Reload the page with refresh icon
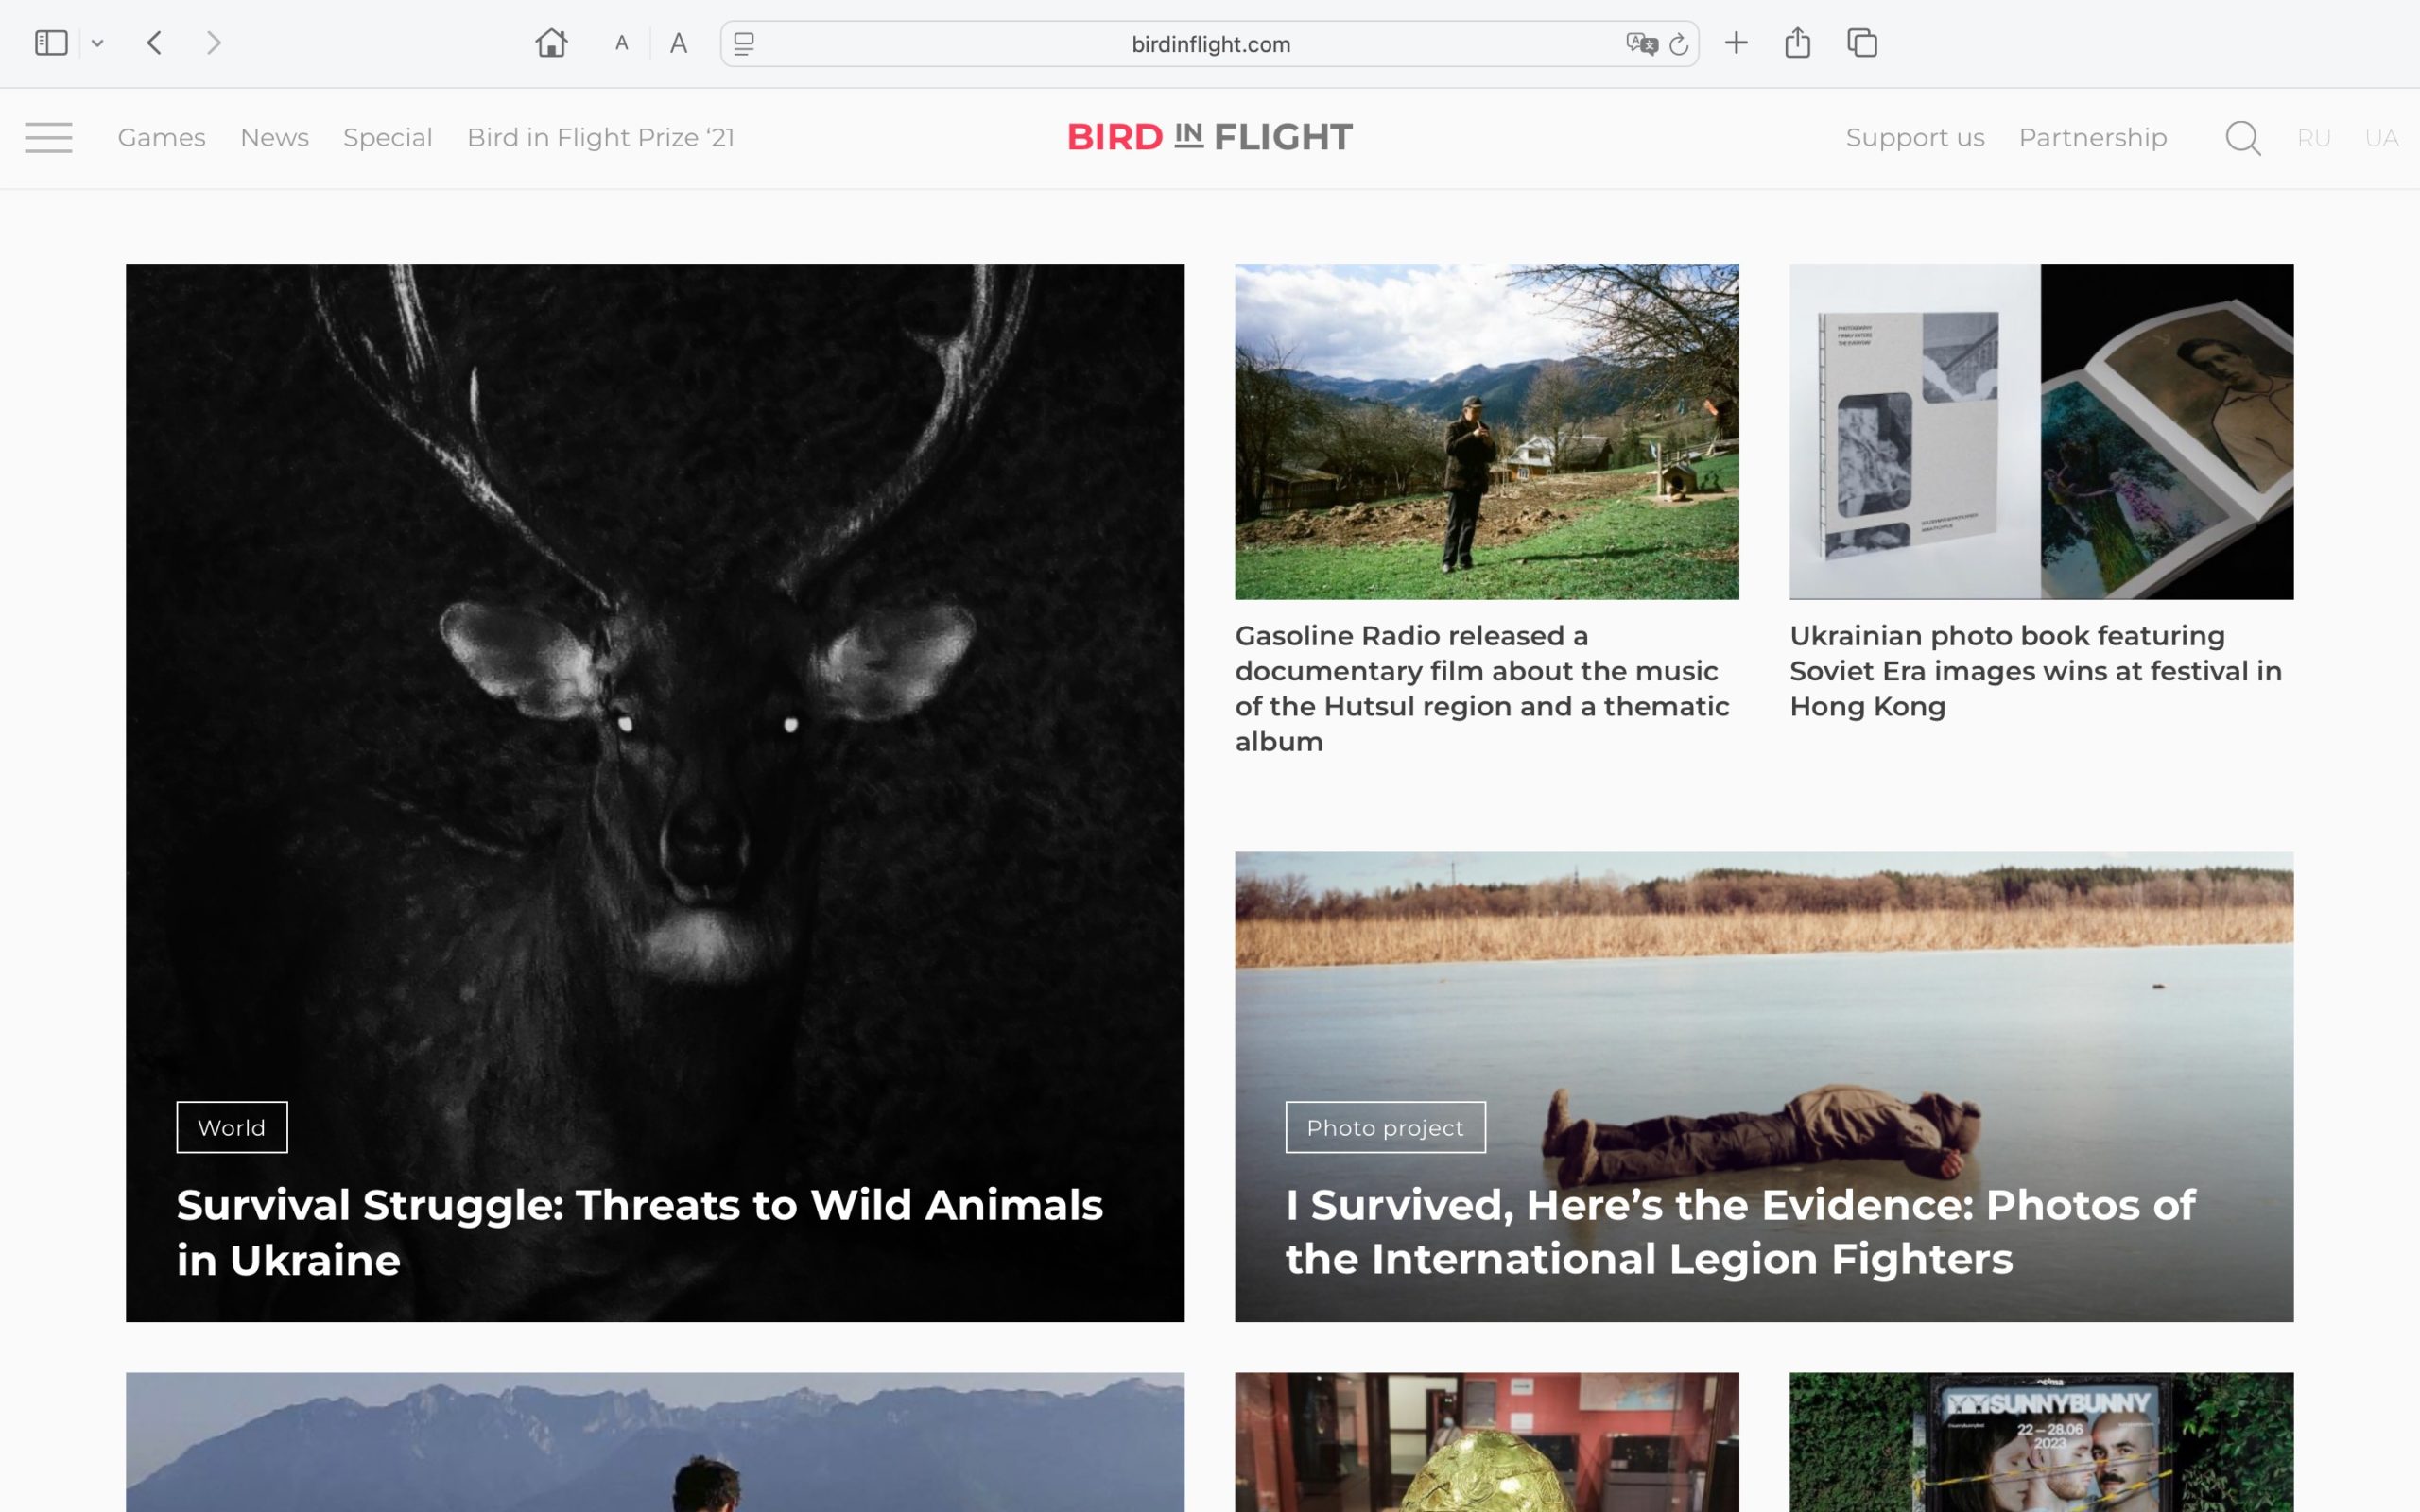 [x=1679, y=44]
